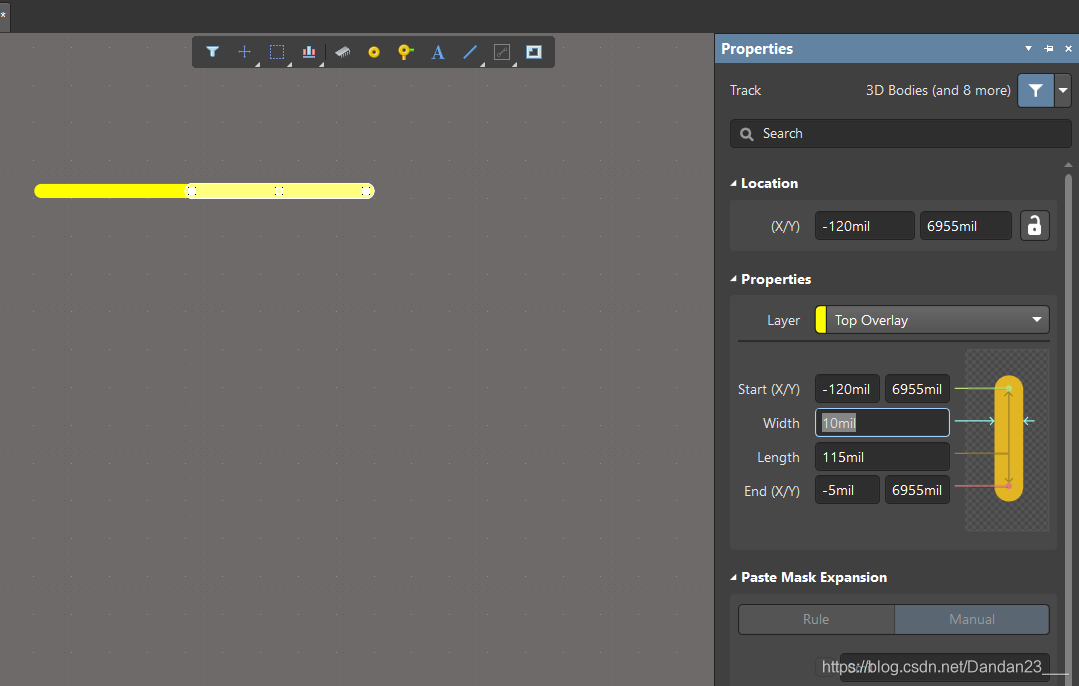Select the place string text tool
Image resolution: width=1079 pixels, height=686 pixels.
pos(438,52)
